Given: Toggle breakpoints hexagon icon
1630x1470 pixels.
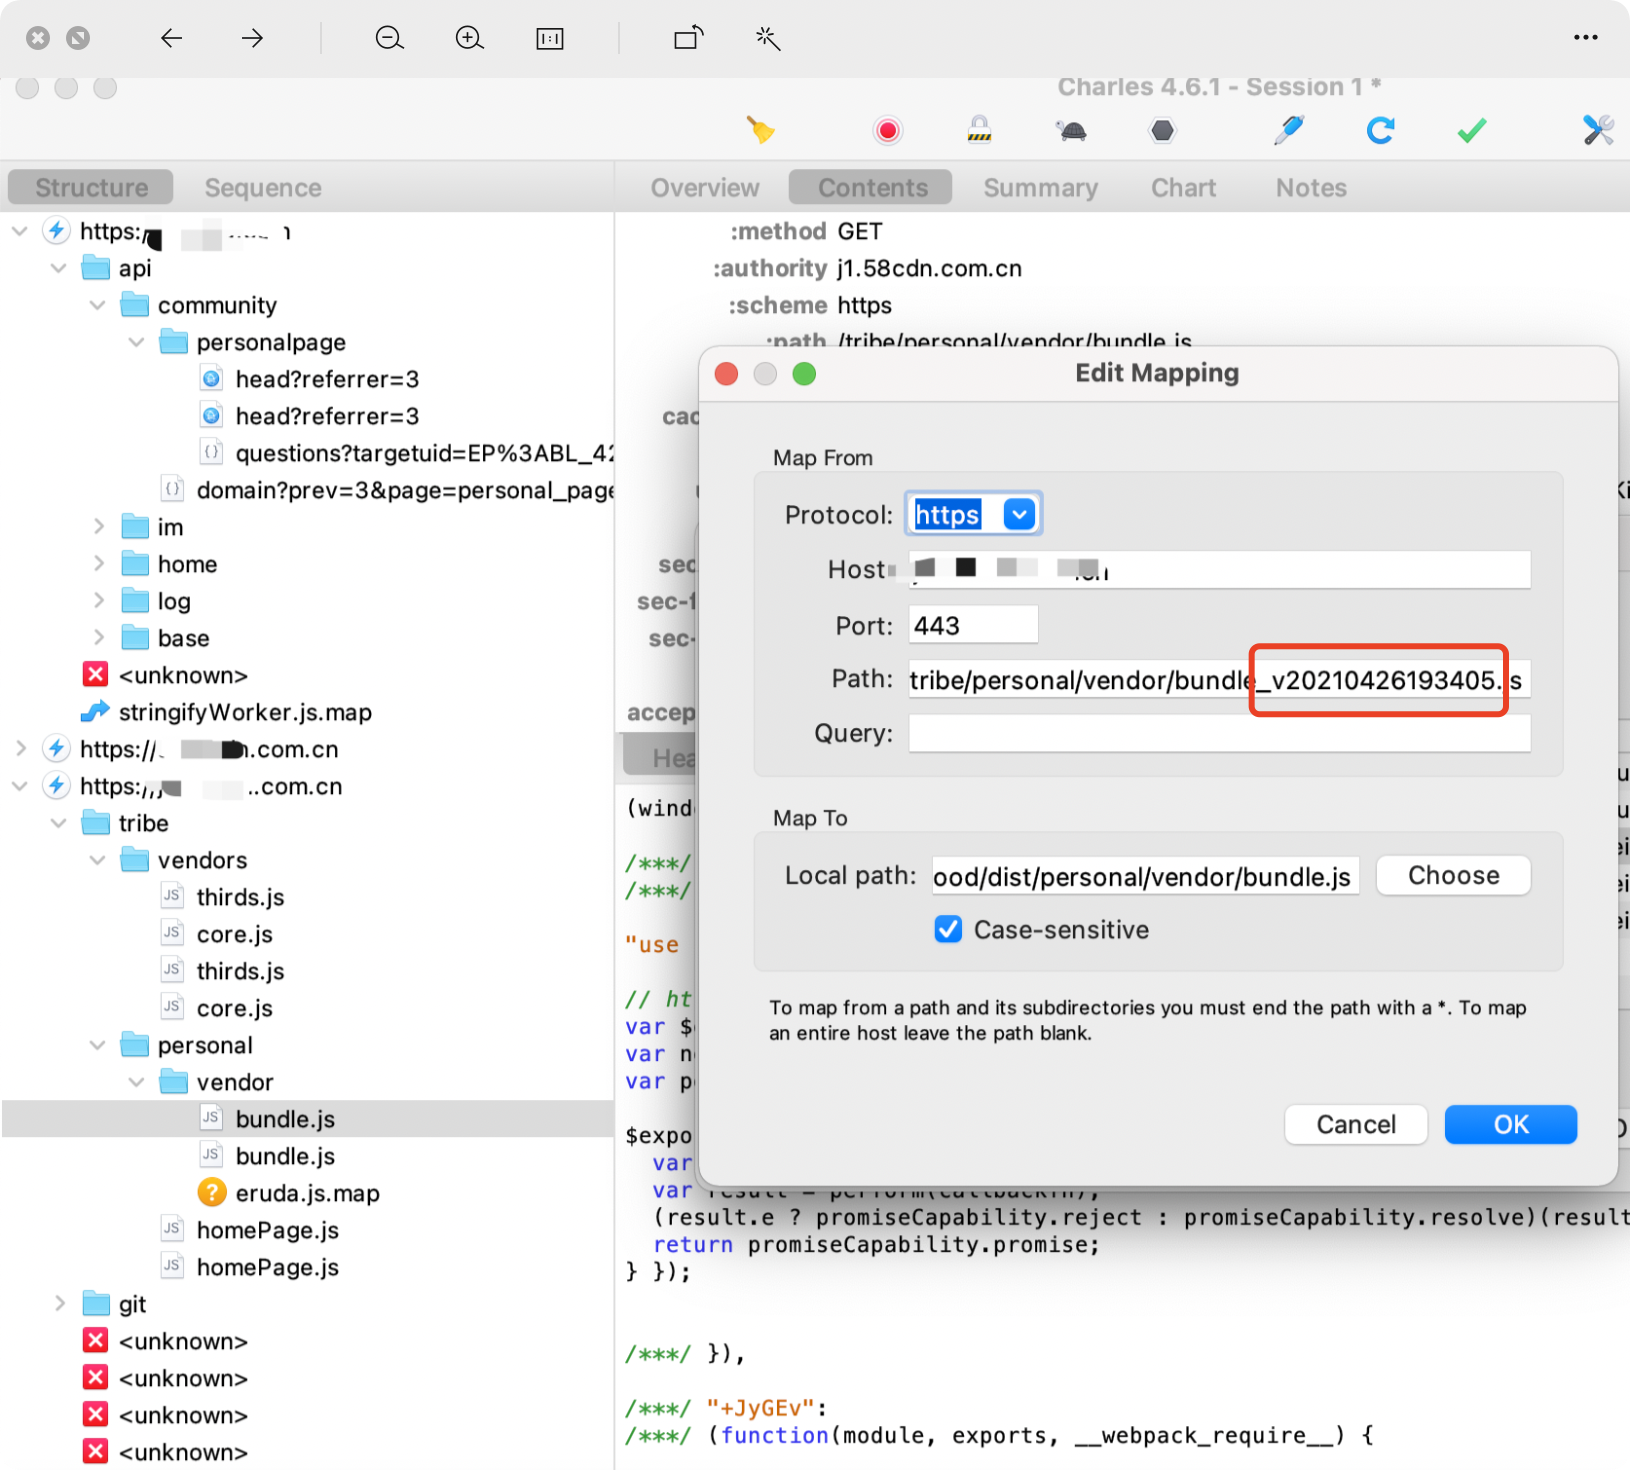Looking at the screenshot, I should point(1162,130).
